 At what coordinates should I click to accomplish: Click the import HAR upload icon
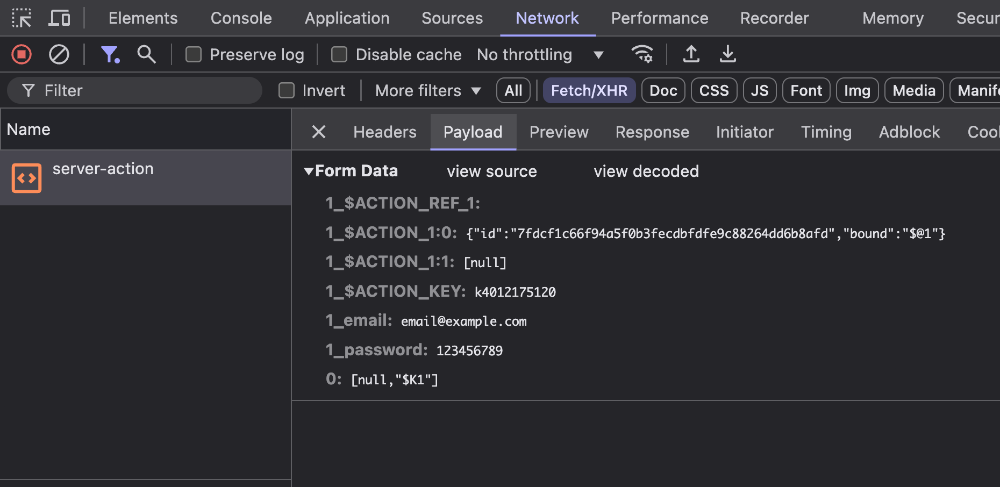[690, 54]
